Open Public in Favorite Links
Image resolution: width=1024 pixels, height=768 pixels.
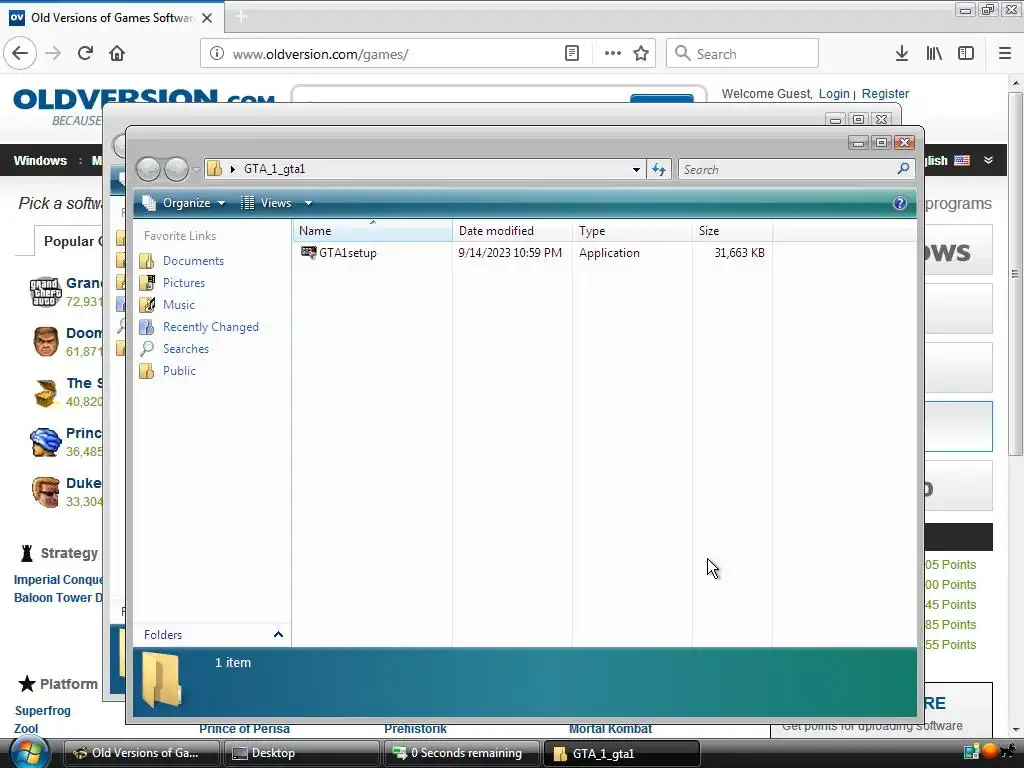point(179,371)
